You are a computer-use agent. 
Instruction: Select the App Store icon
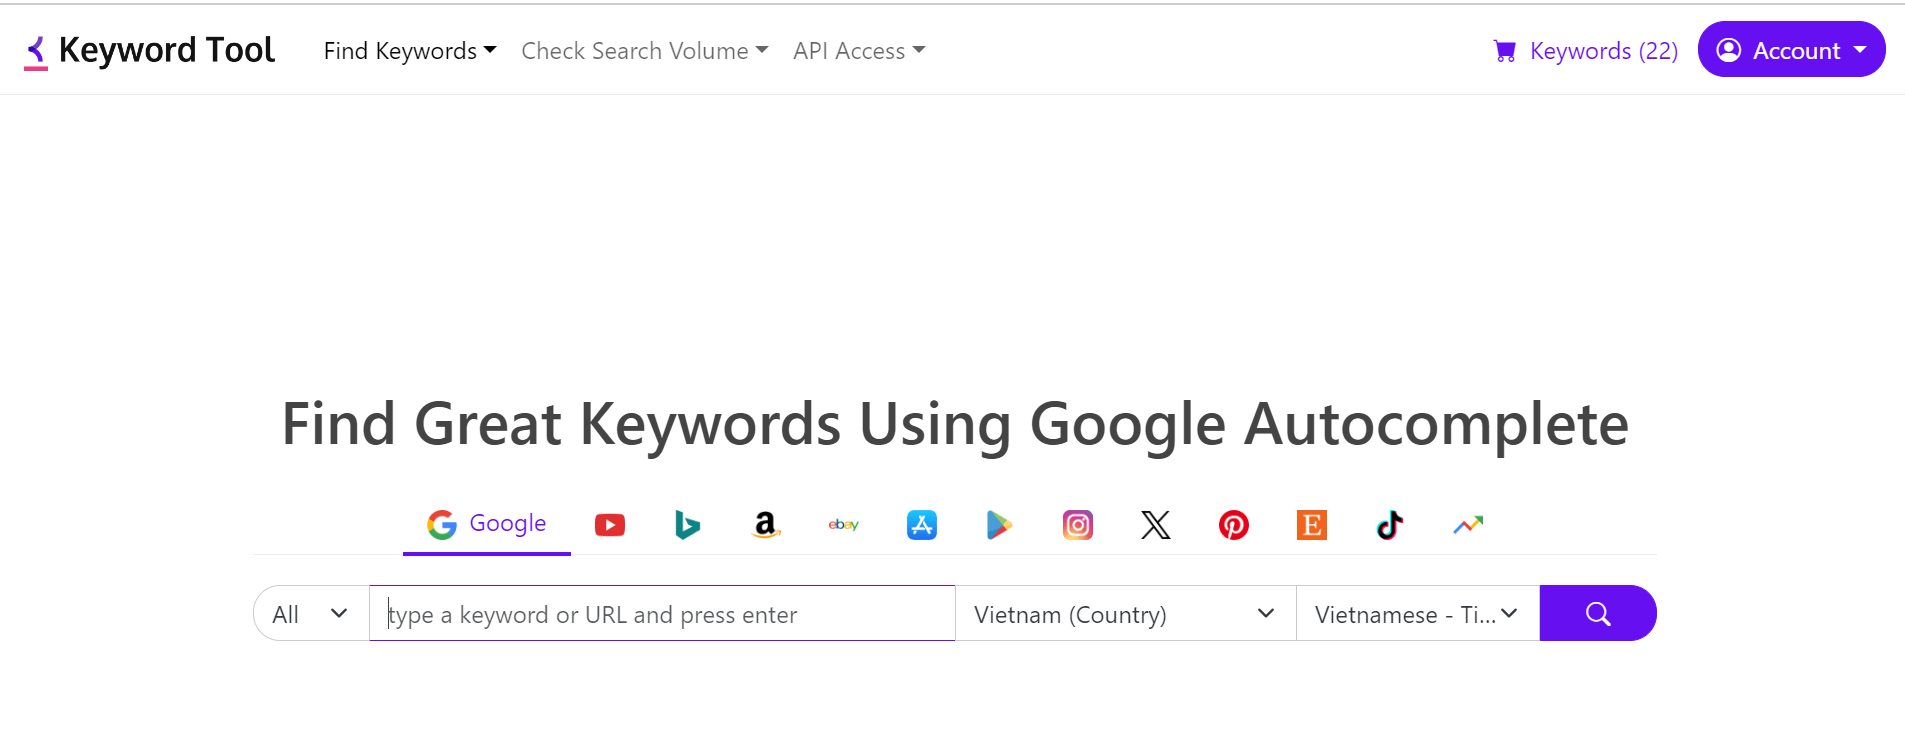click(921, 525)
